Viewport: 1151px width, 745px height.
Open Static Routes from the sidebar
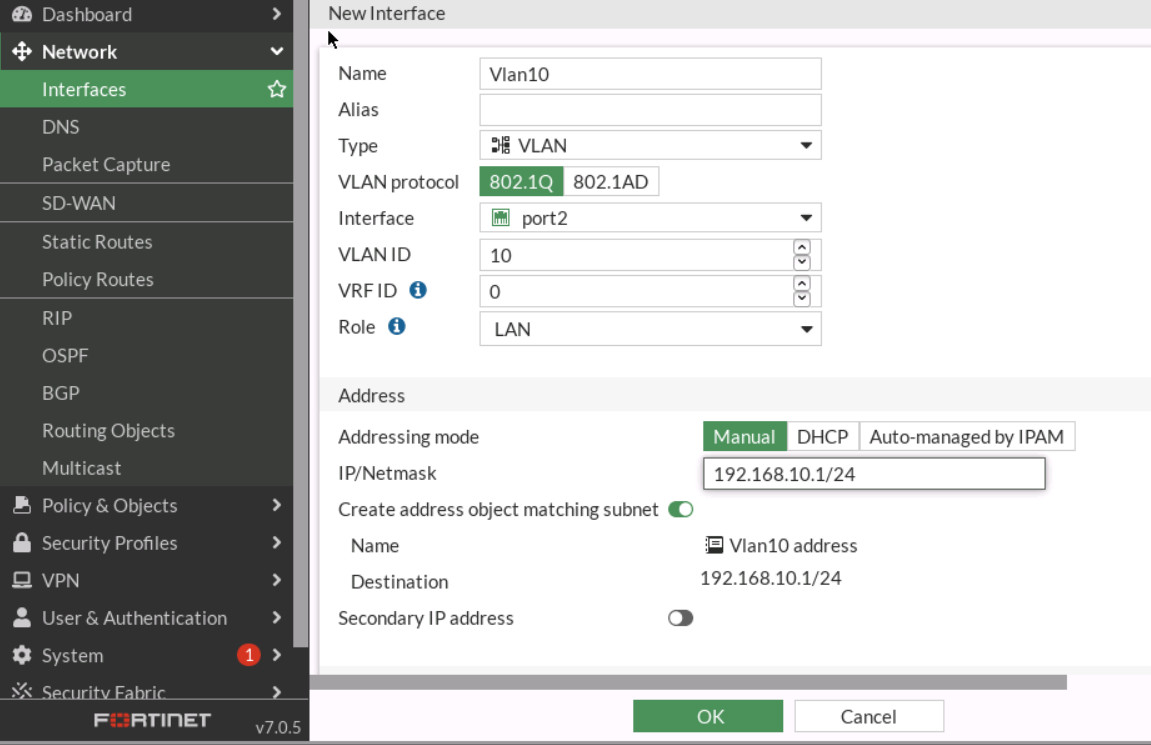coord(96,242)
